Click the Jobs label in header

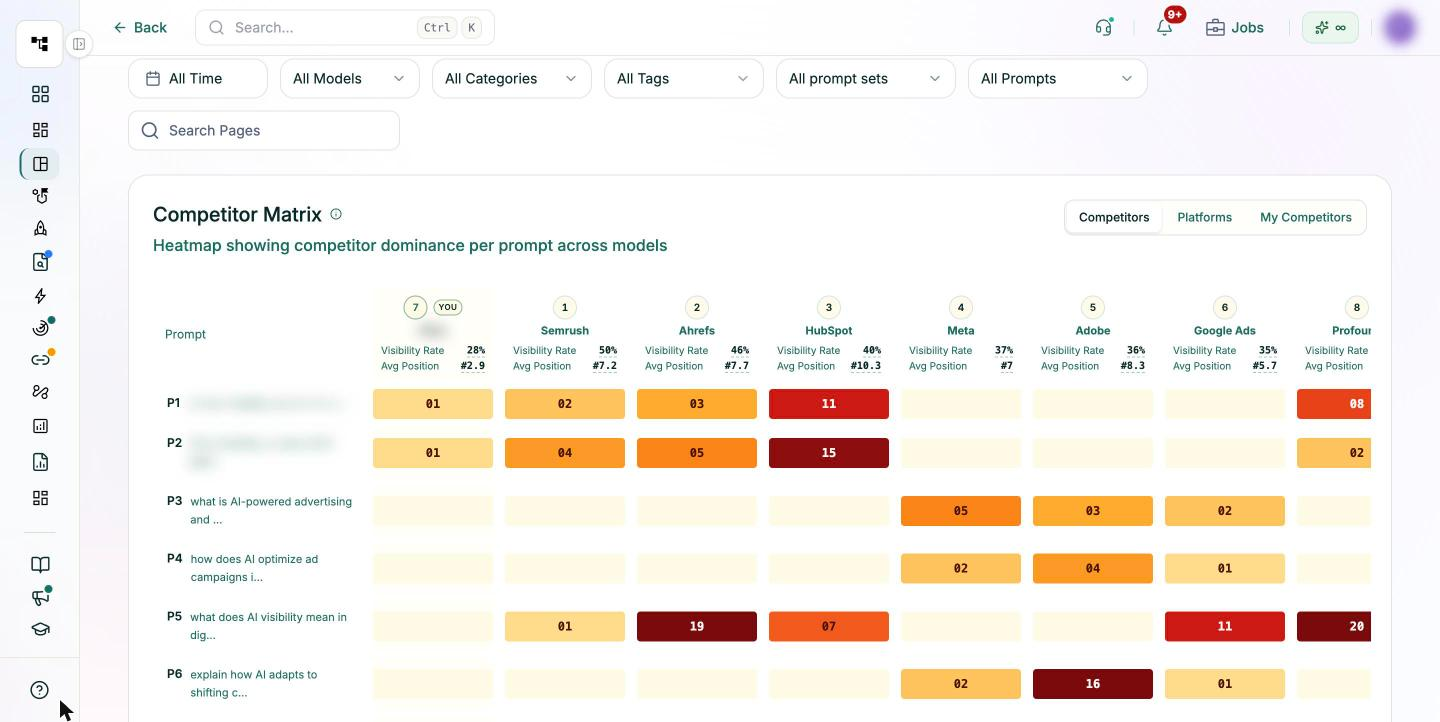coord(1247,28)
